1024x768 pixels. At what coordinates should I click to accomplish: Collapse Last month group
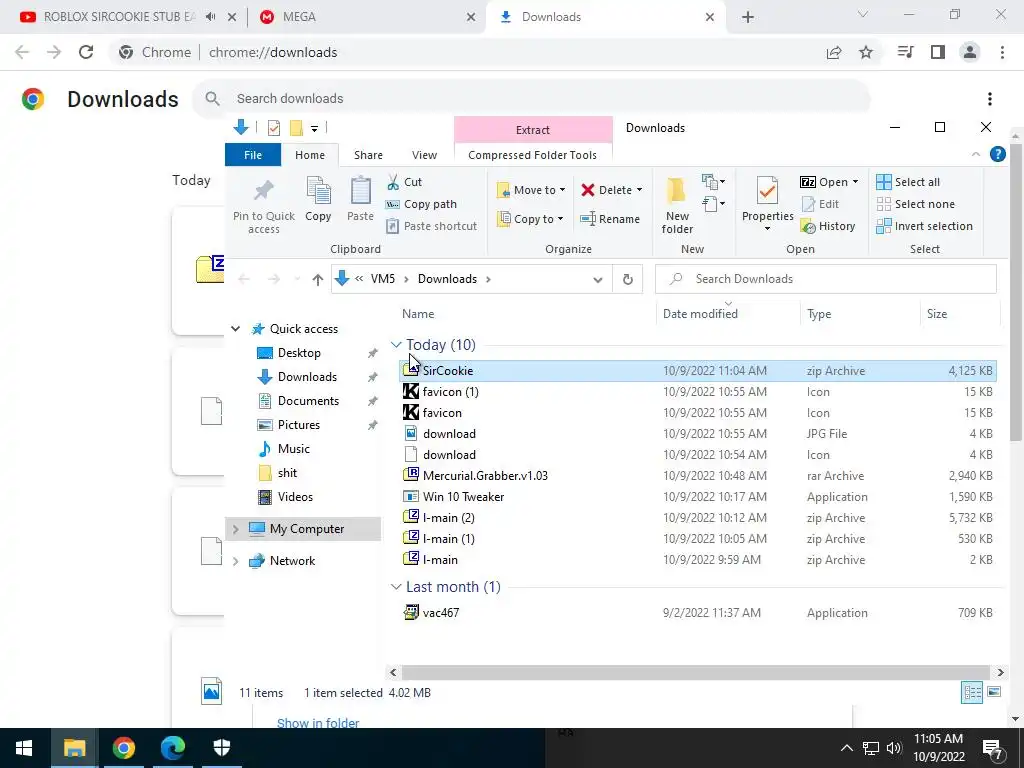pyautogui.click(x=396, y=587)
